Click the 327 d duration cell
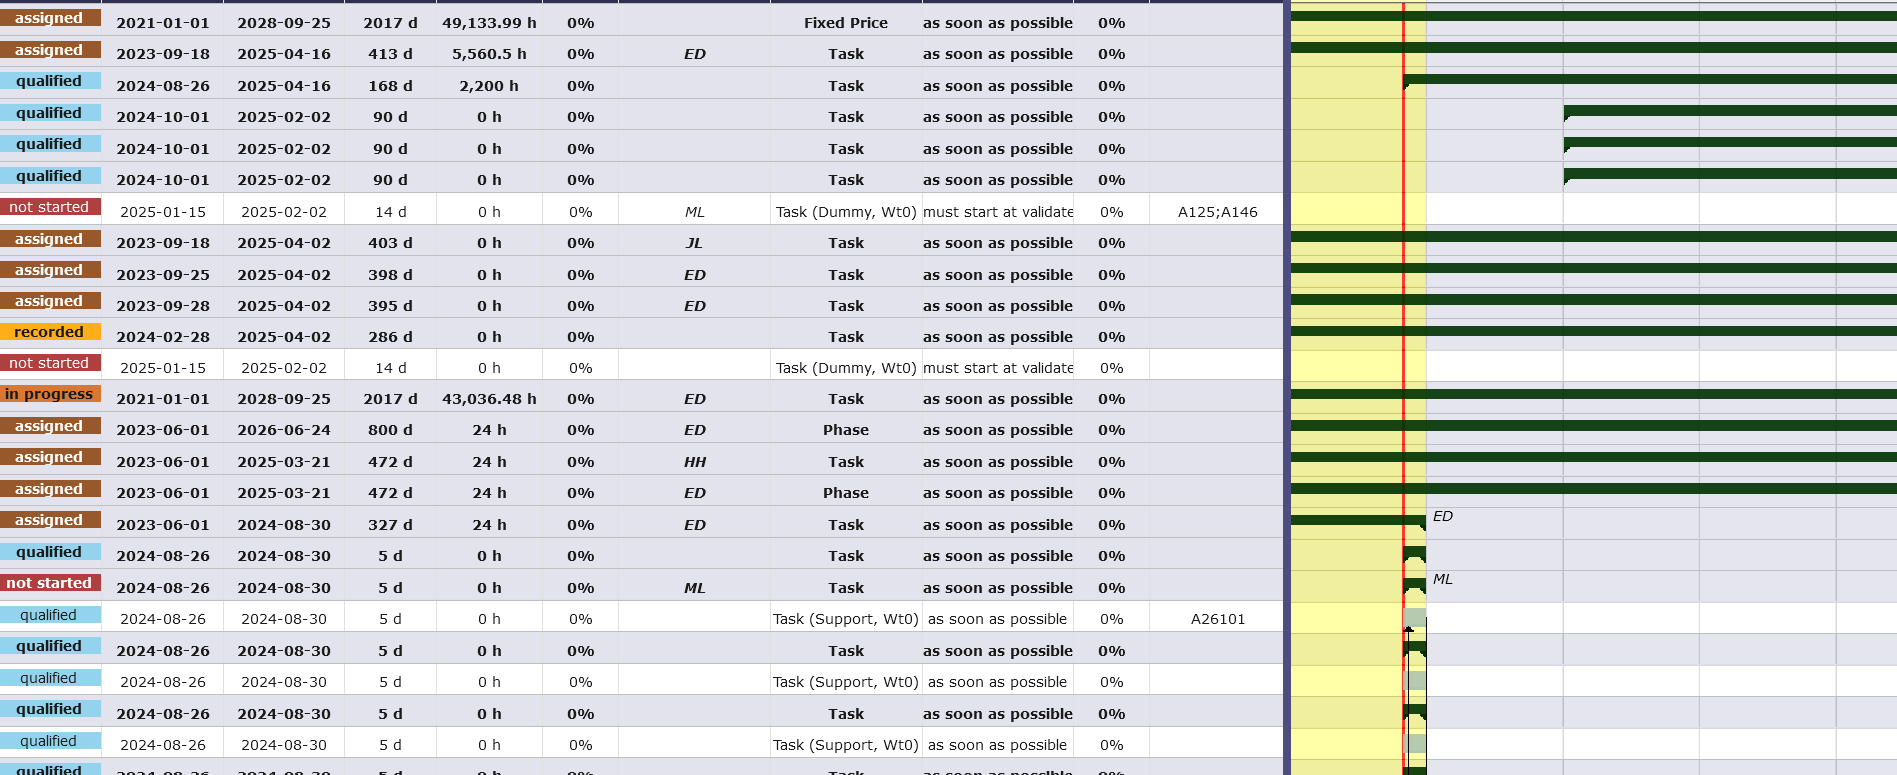Screen dimensions: 1897x775 tap(390, 525)
